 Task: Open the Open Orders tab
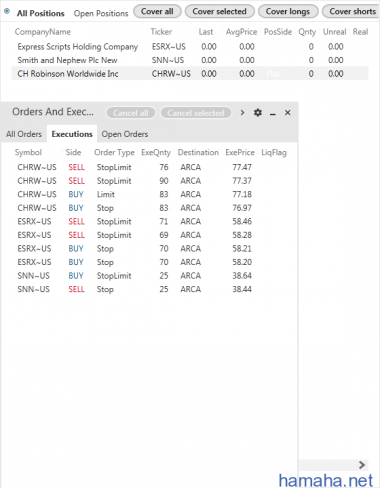pyautogui.click(x=125, y=134)
